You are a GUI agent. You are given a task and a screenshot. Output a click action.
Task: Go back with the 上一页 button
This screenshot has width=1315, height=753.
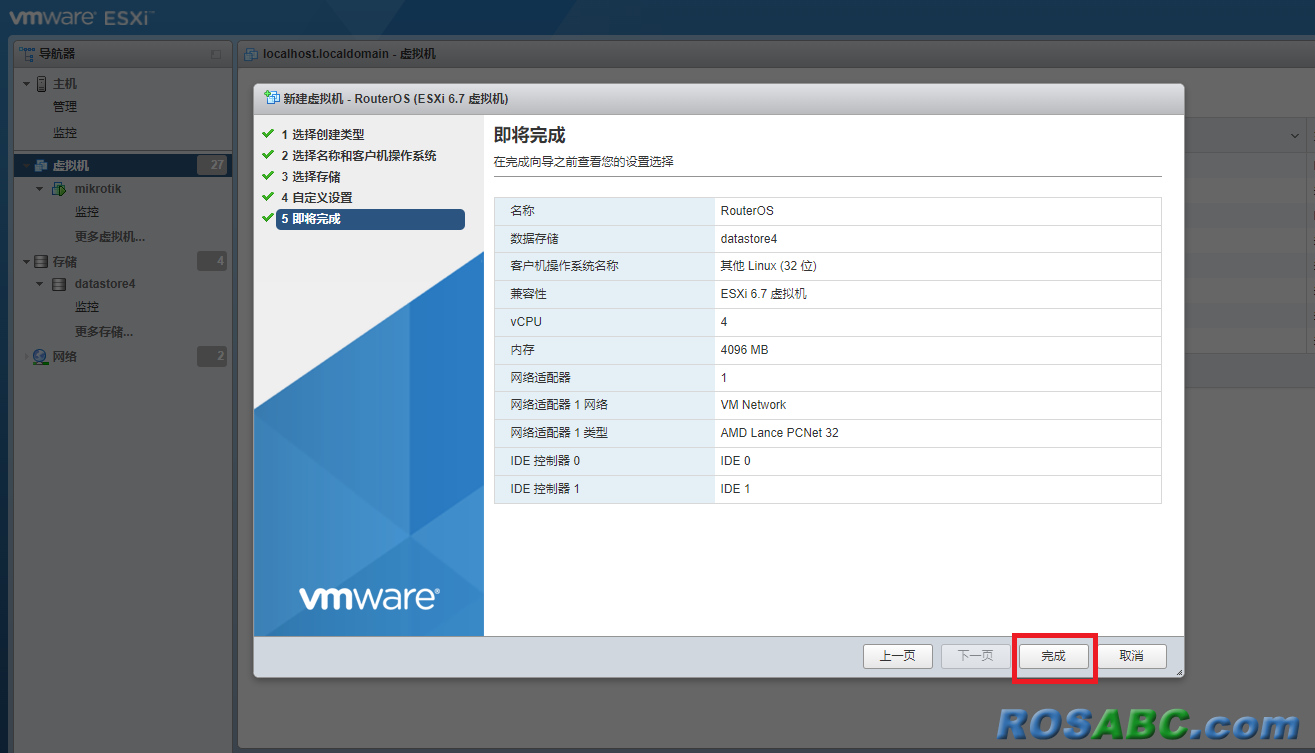897,656
